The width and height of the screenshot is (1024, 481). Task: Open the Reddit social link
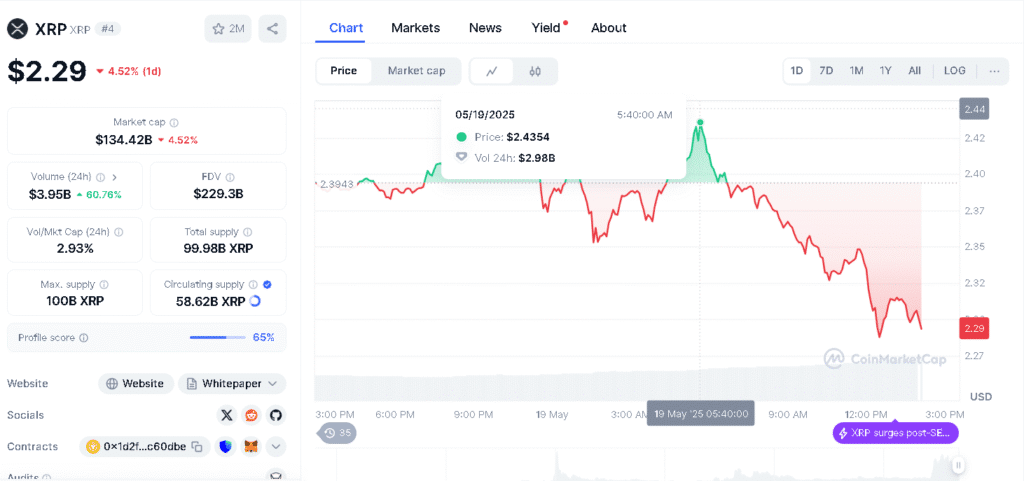(251, 414)
